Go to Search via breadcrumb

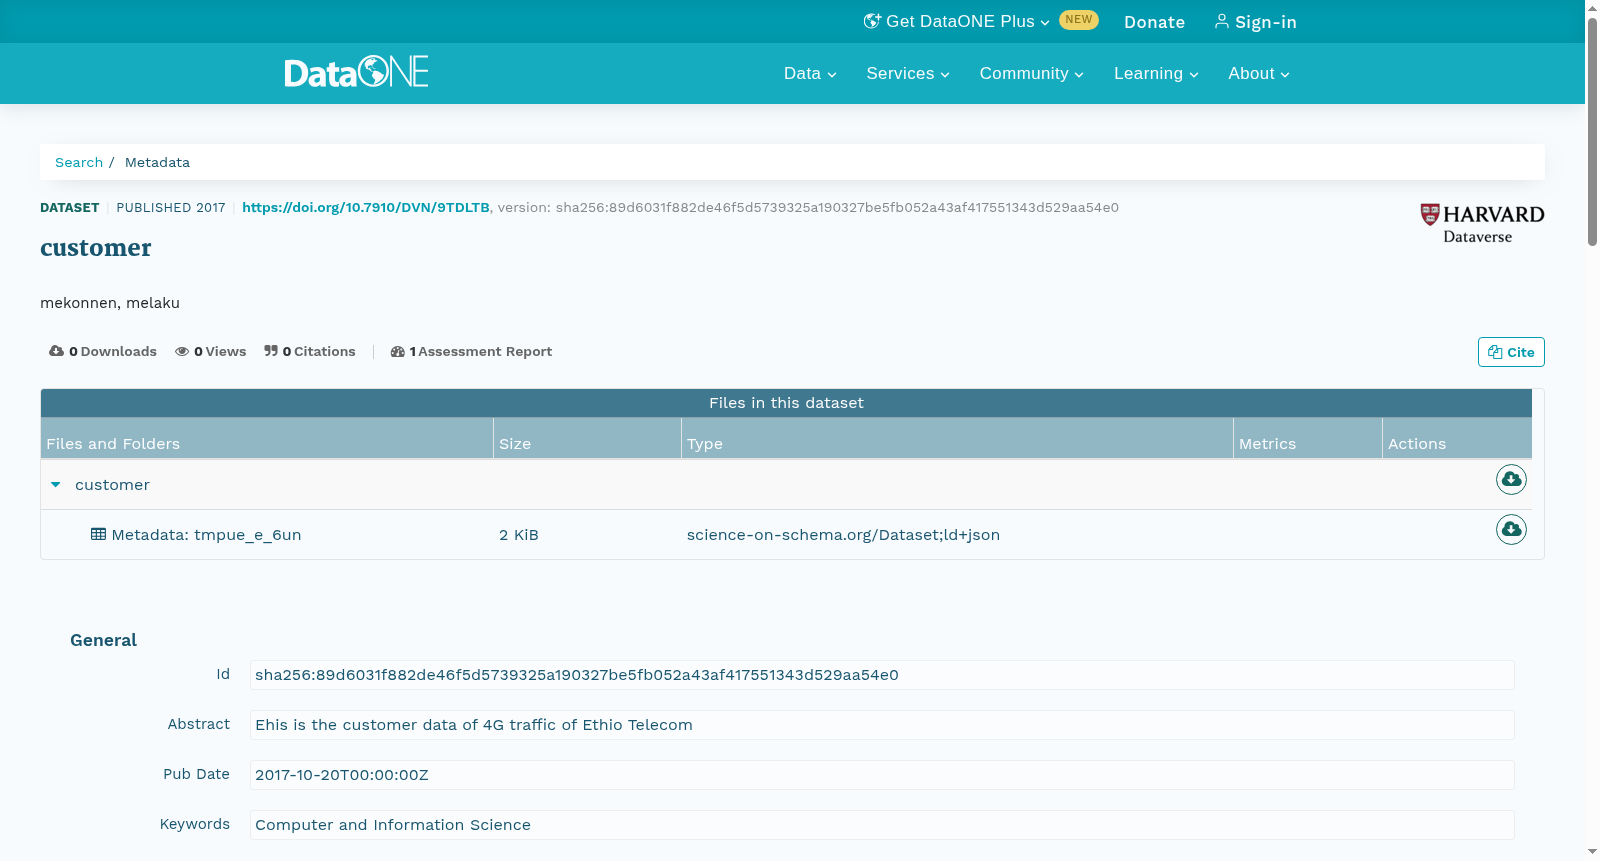coord(79,162)
